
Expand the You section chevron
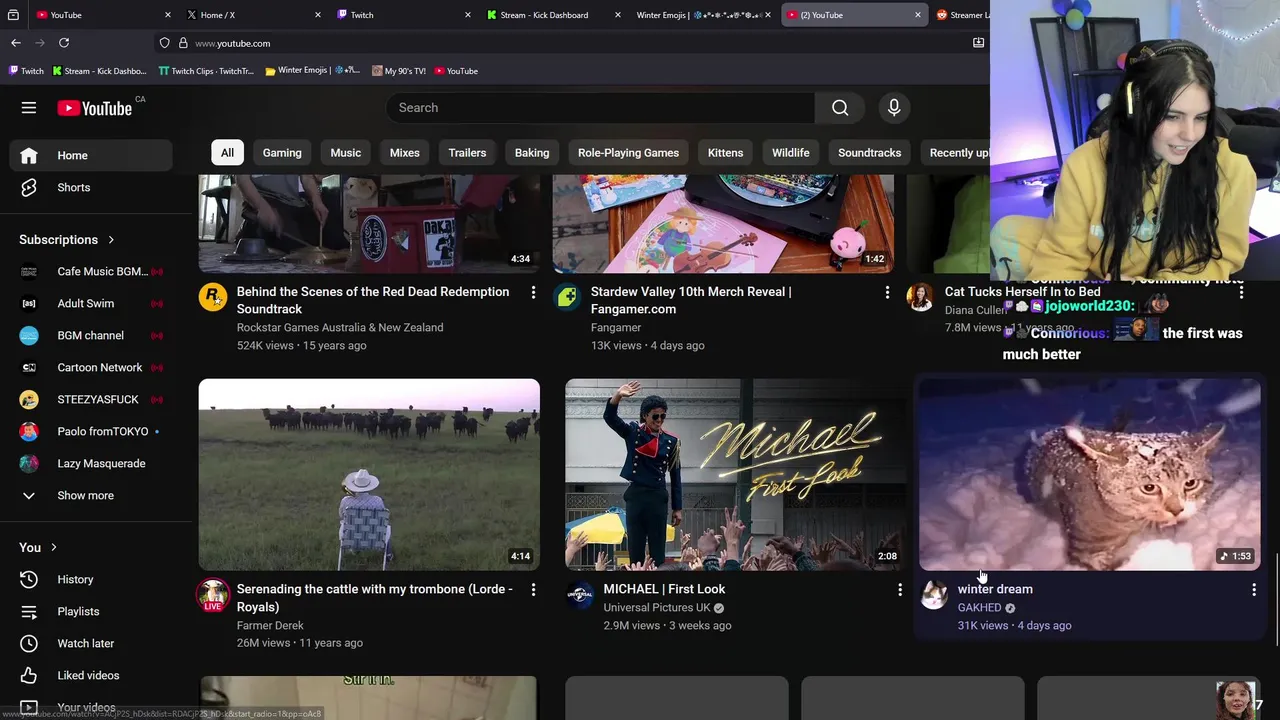click(x=53, y=547)
